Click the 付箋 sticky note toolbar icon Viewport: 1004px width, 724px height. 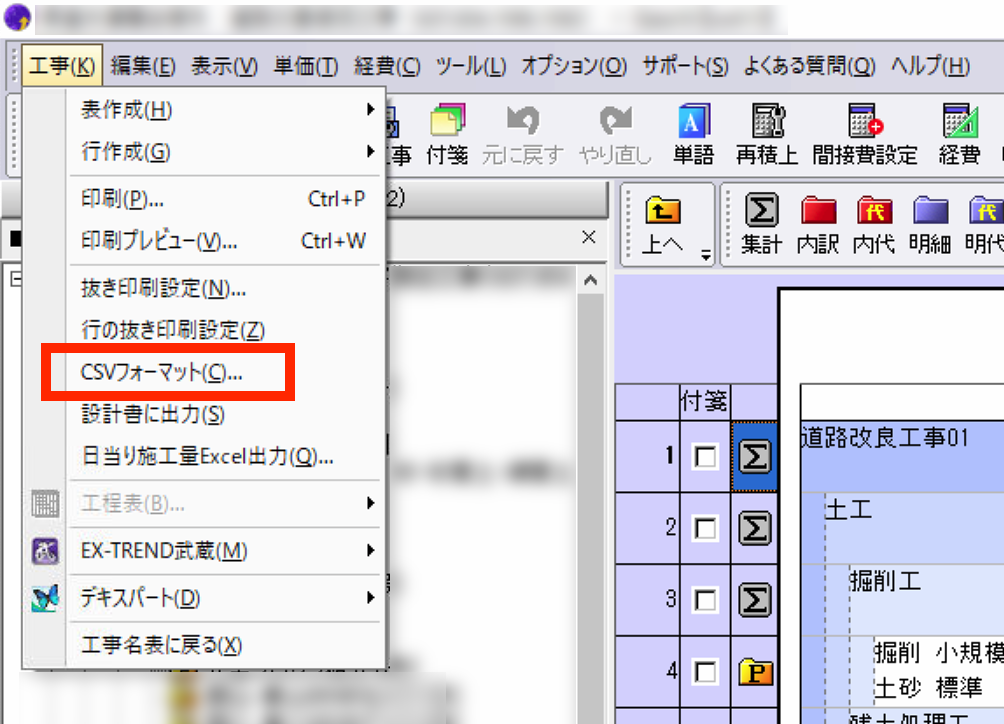(x=447, y=134)
